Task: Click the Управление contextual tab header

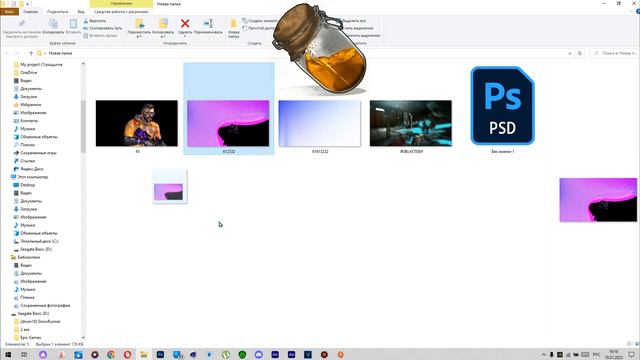Action: tap(121, 4)
